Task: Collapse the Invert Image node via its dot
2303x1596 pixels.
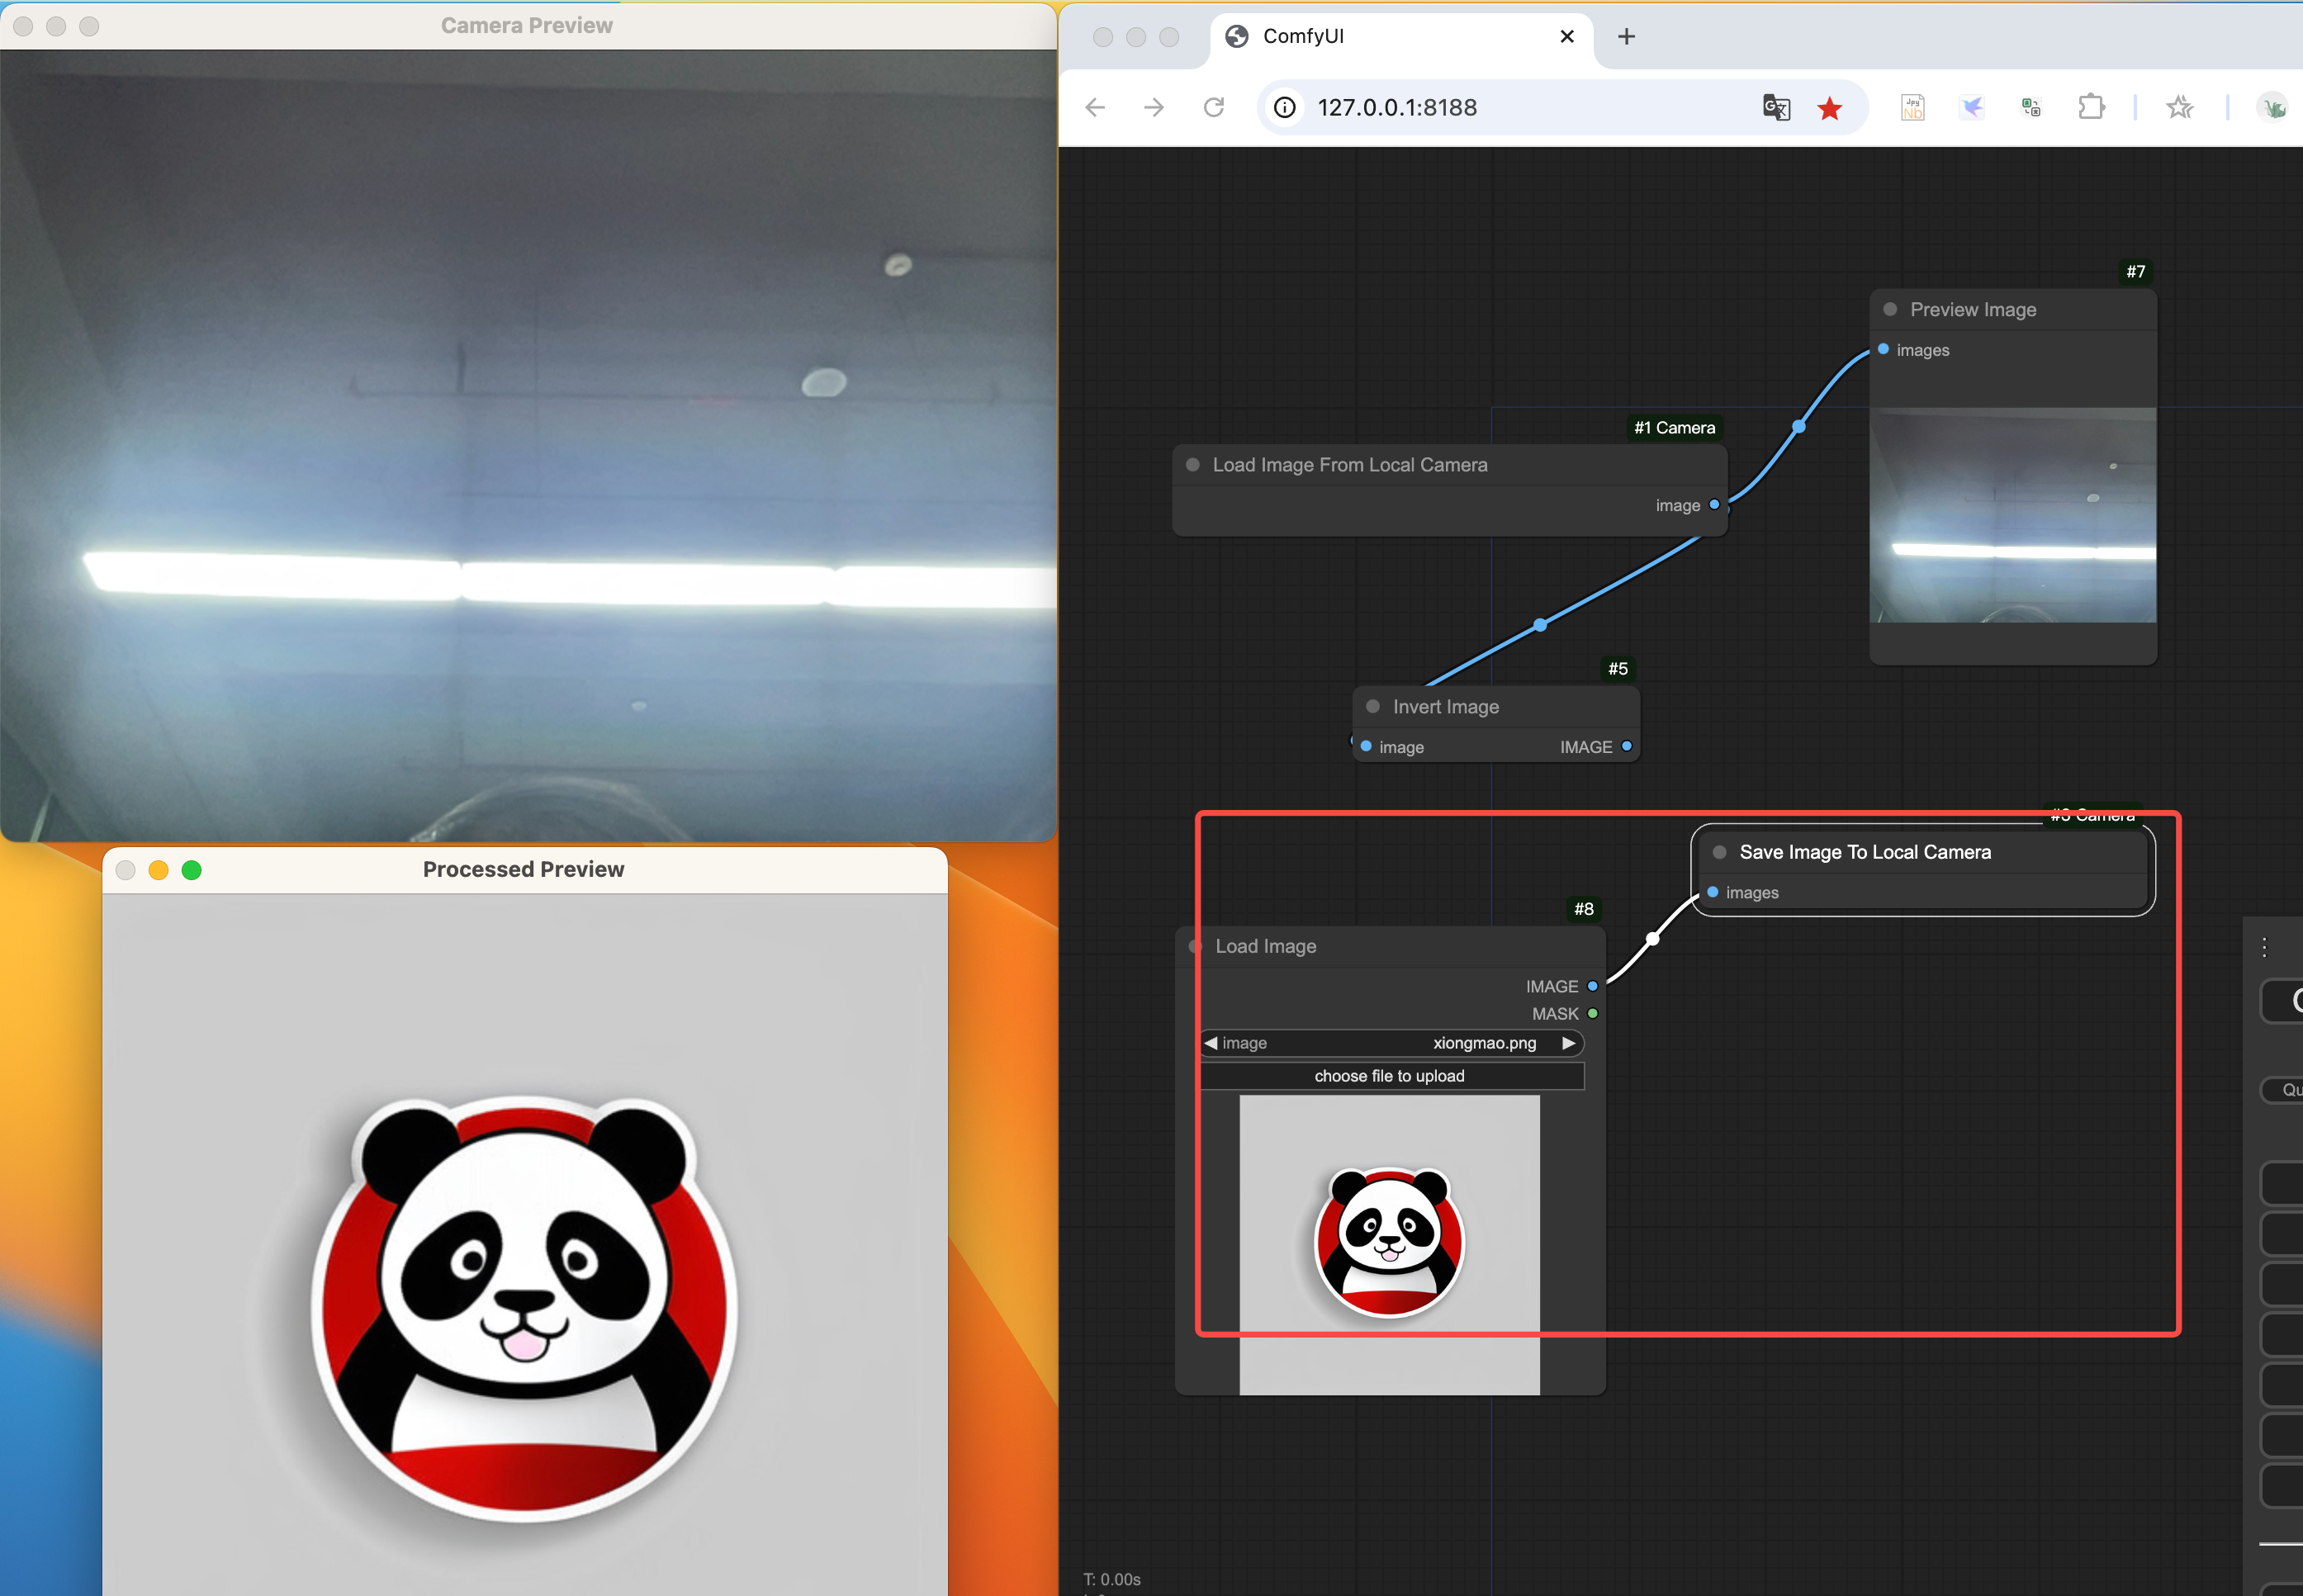Action: pyautogui.click(x=1373, y=706)
